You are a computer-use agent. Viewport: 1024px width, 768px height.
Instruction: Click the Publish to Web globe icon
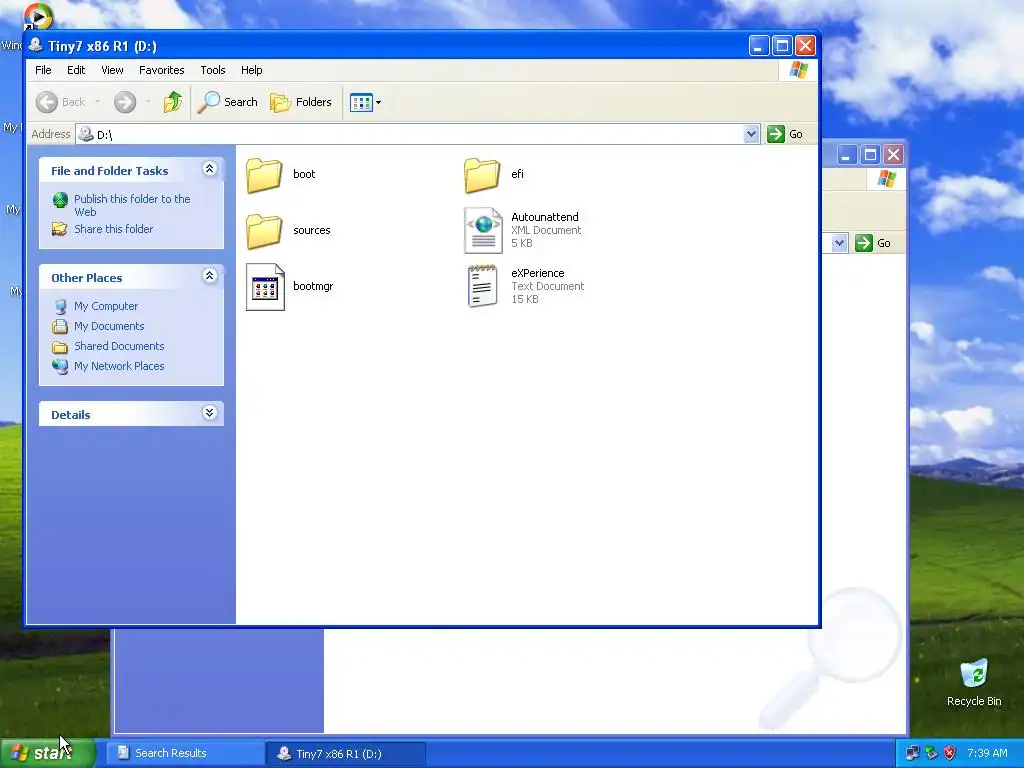click(x=60, y=200)
